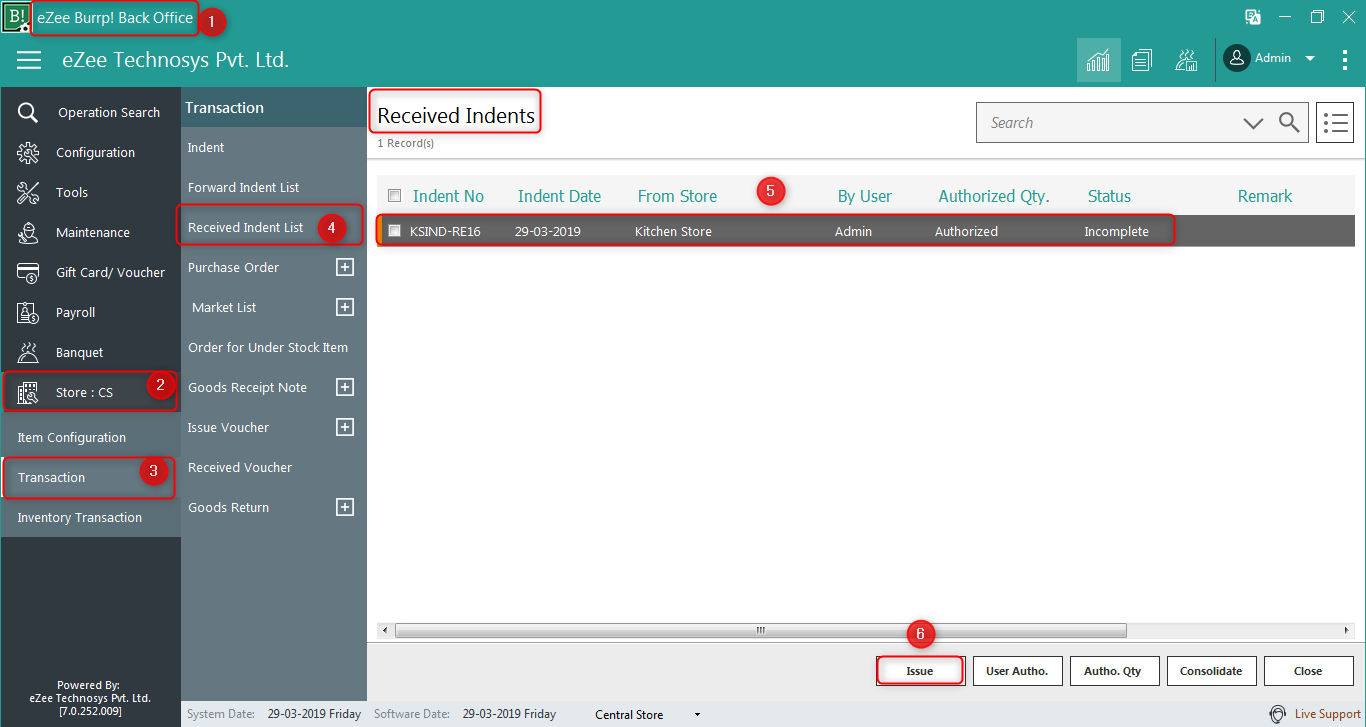Expand the Issue Voucher submenu
This screenshot has height=727, width=1366.
[345, 427]
